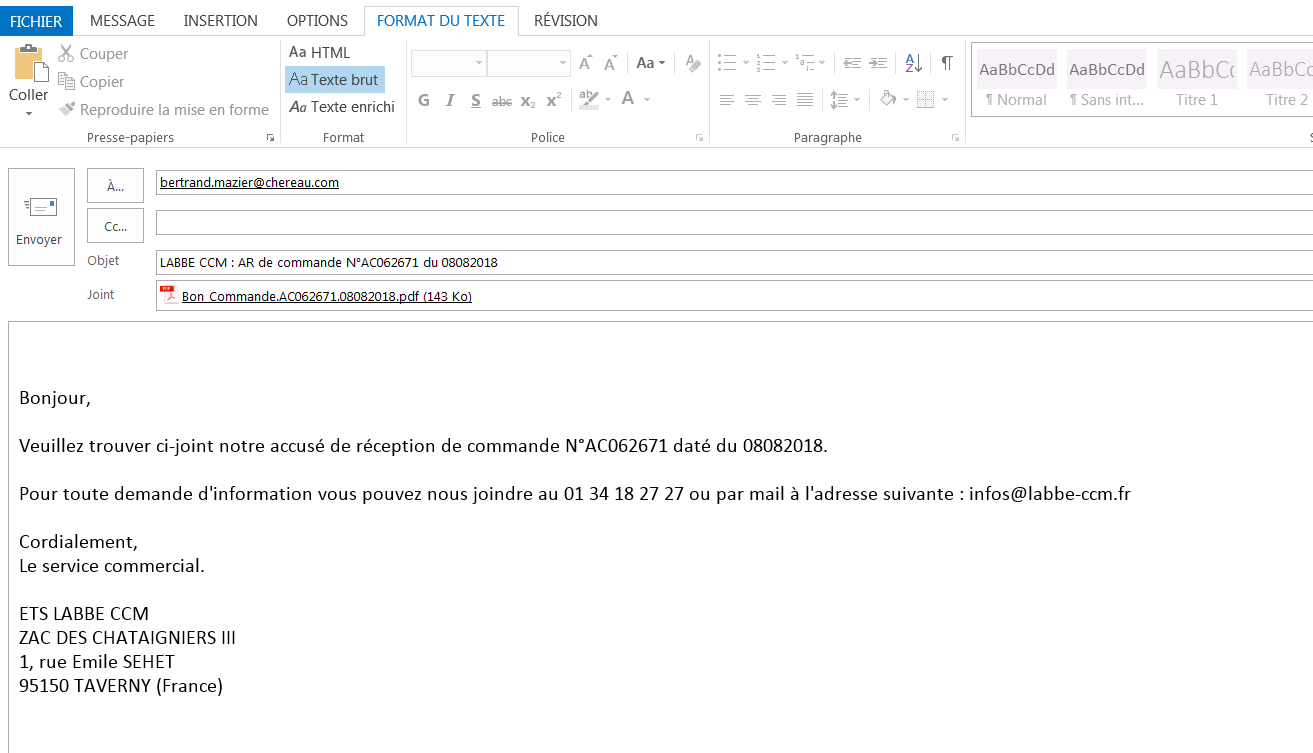Toggle italic (I) formatting
The height and width of the screenshot is (753, 1313).
coord(450,100)
